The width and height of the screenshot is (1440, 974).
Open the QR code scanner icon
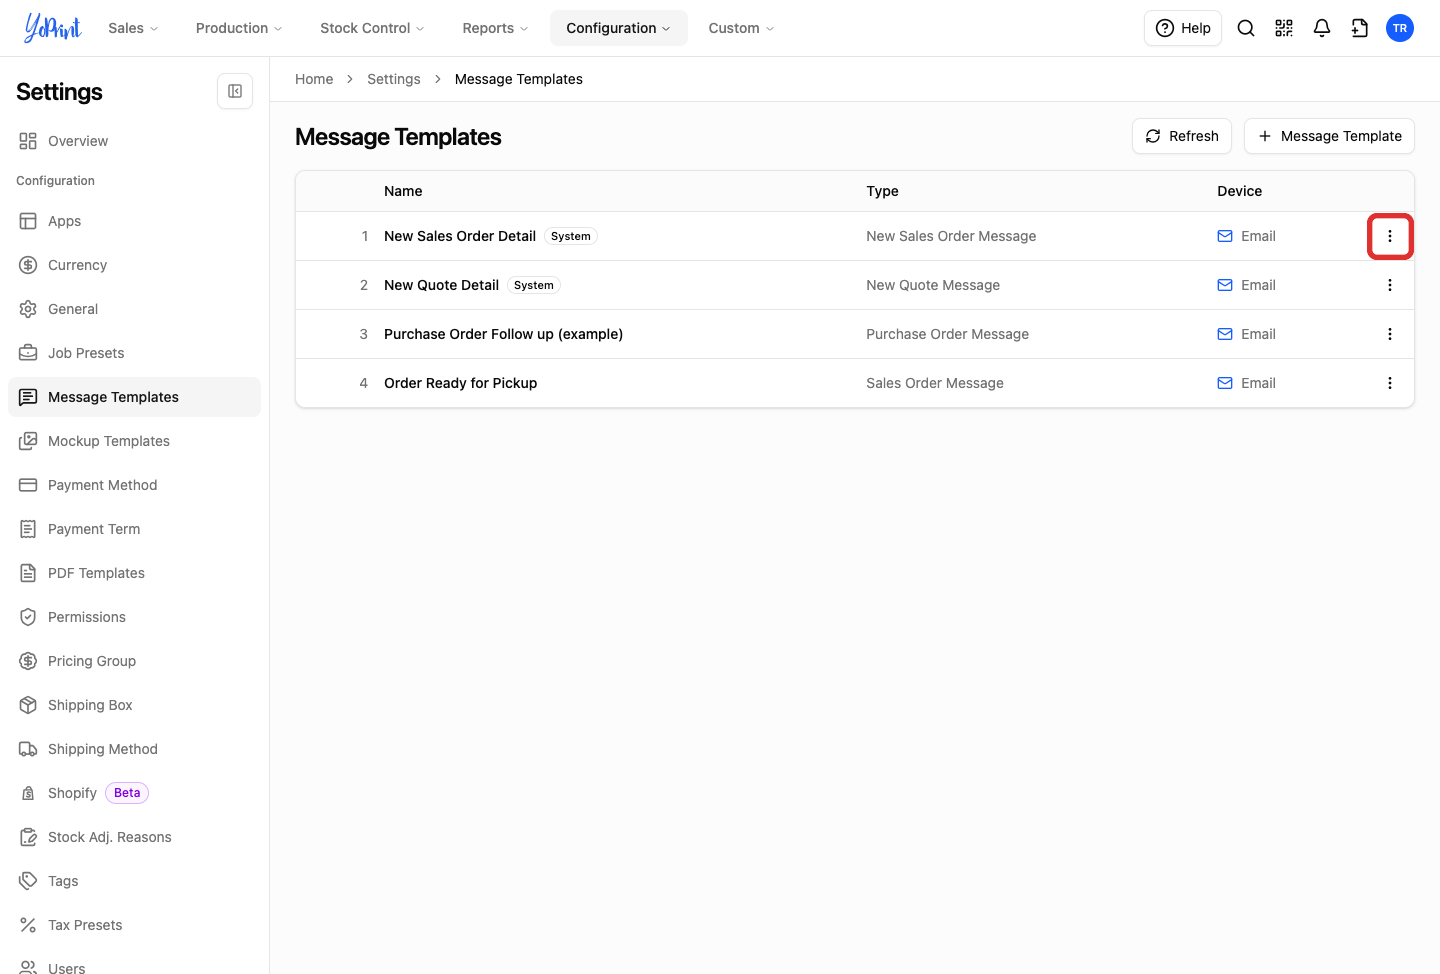coord(1284,28)
